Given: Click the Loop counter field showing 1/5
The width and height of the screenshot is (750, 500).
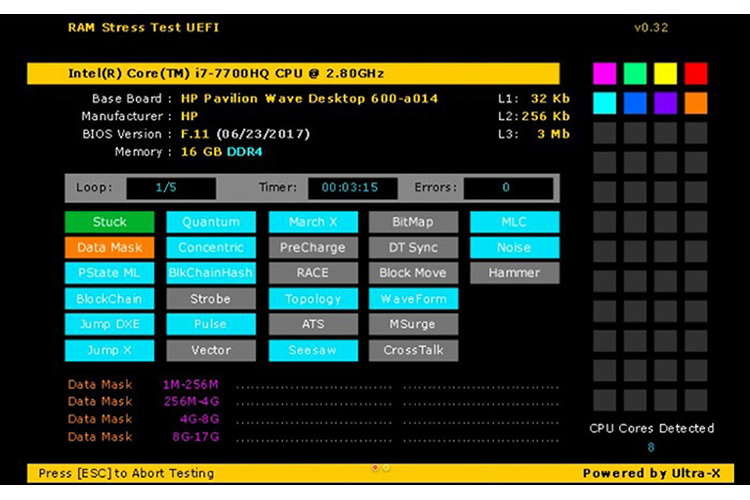Looking at the screenshot, I should 170,188.
